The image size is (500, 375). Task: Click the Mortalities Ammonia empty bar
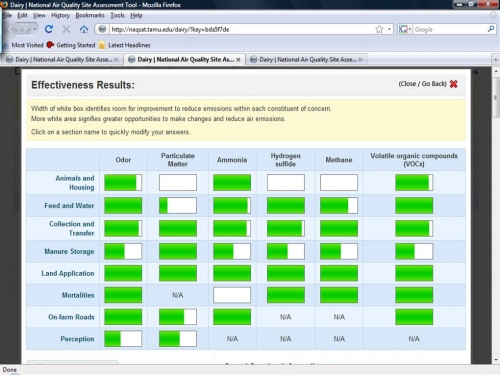[x=232, y=295]
